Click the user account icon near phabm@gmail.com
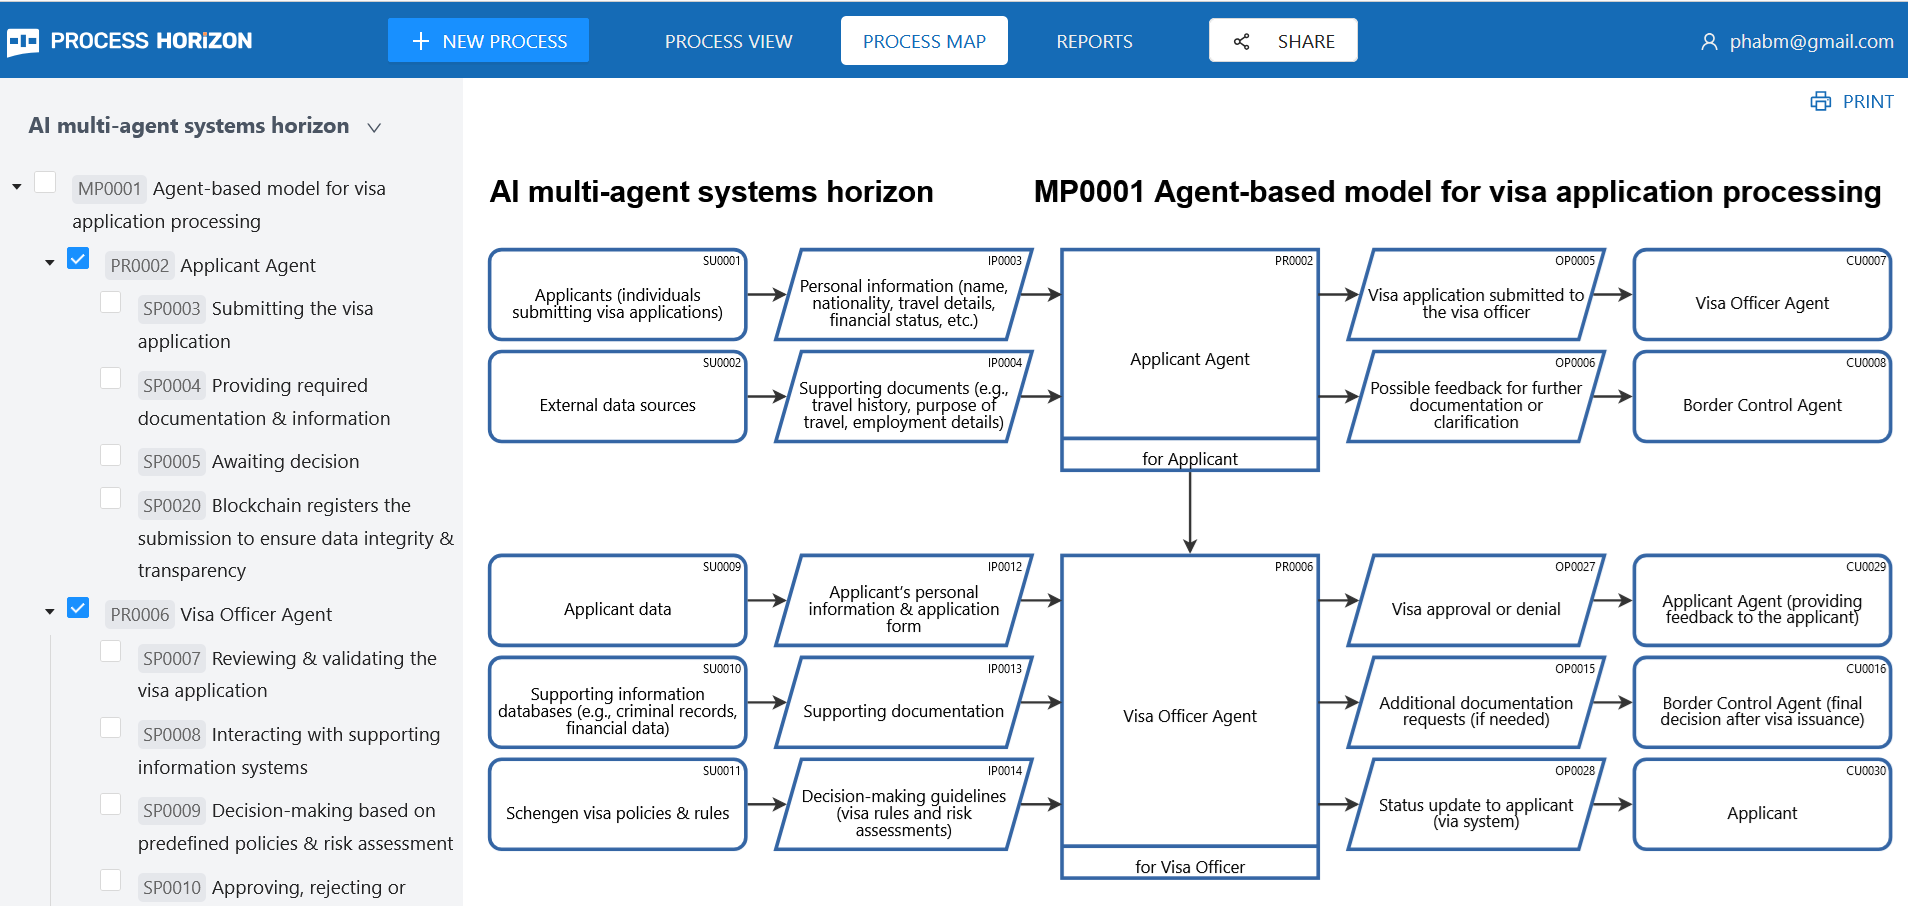The image size is (1908, 906). pyautogui.click(x=1708, y=41)
